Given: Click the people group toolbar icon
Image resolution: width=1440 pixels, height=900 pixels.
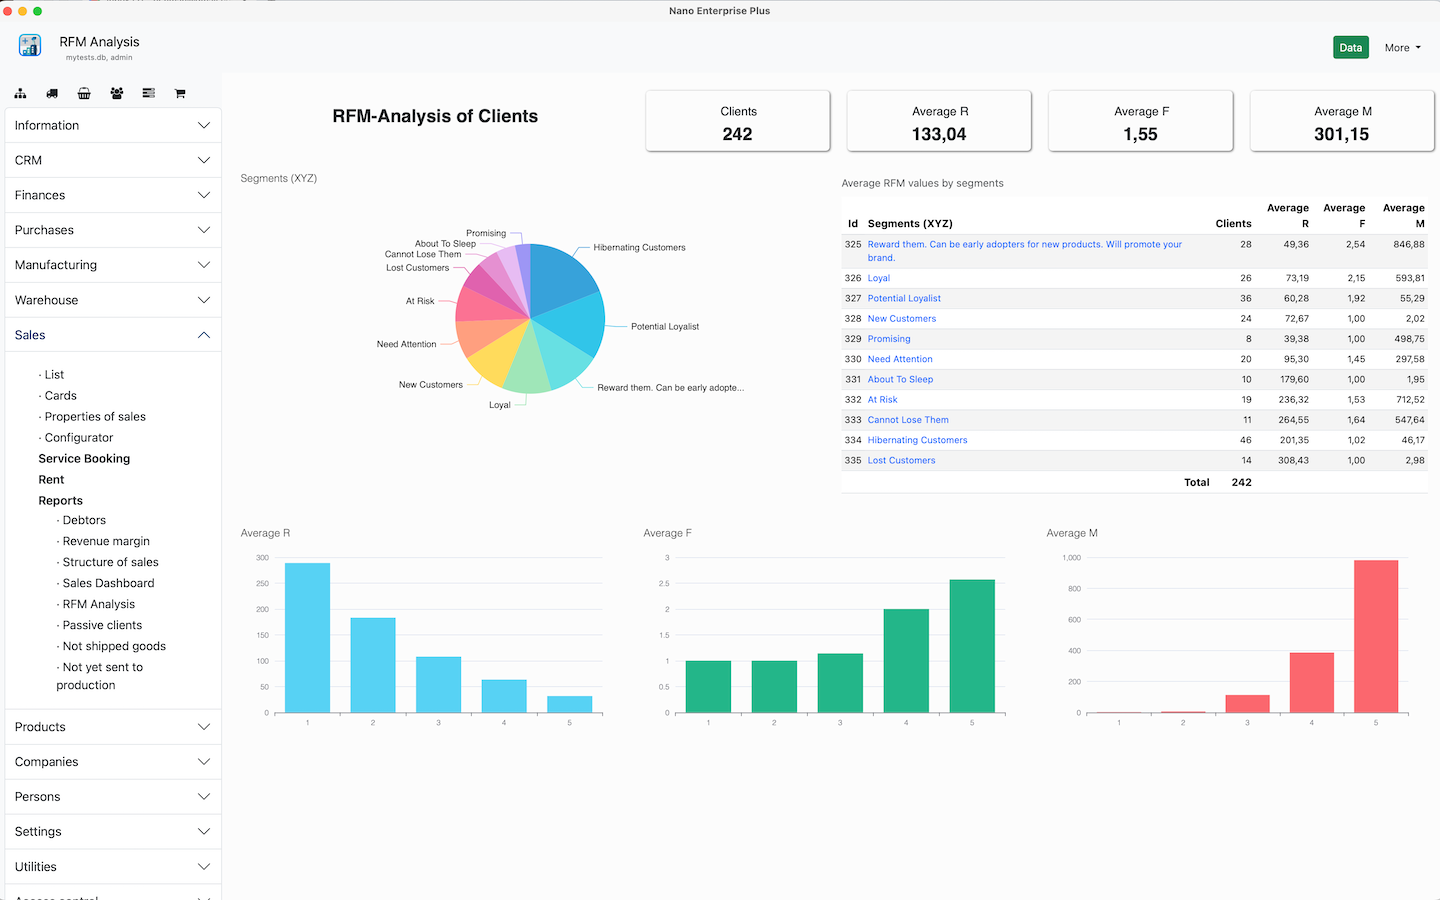Looking at the screenshot, I should 117,93.
